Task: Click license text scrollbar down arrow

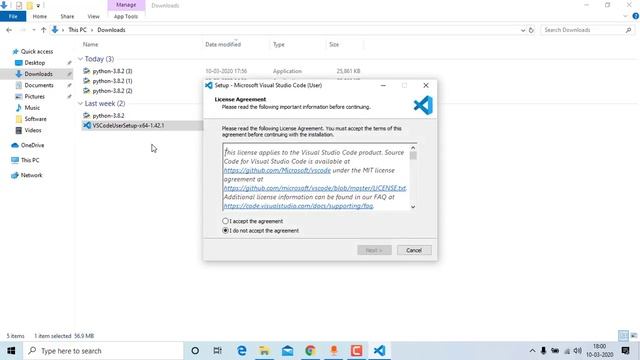Action: pyautogui.click(x=413, y=207)
